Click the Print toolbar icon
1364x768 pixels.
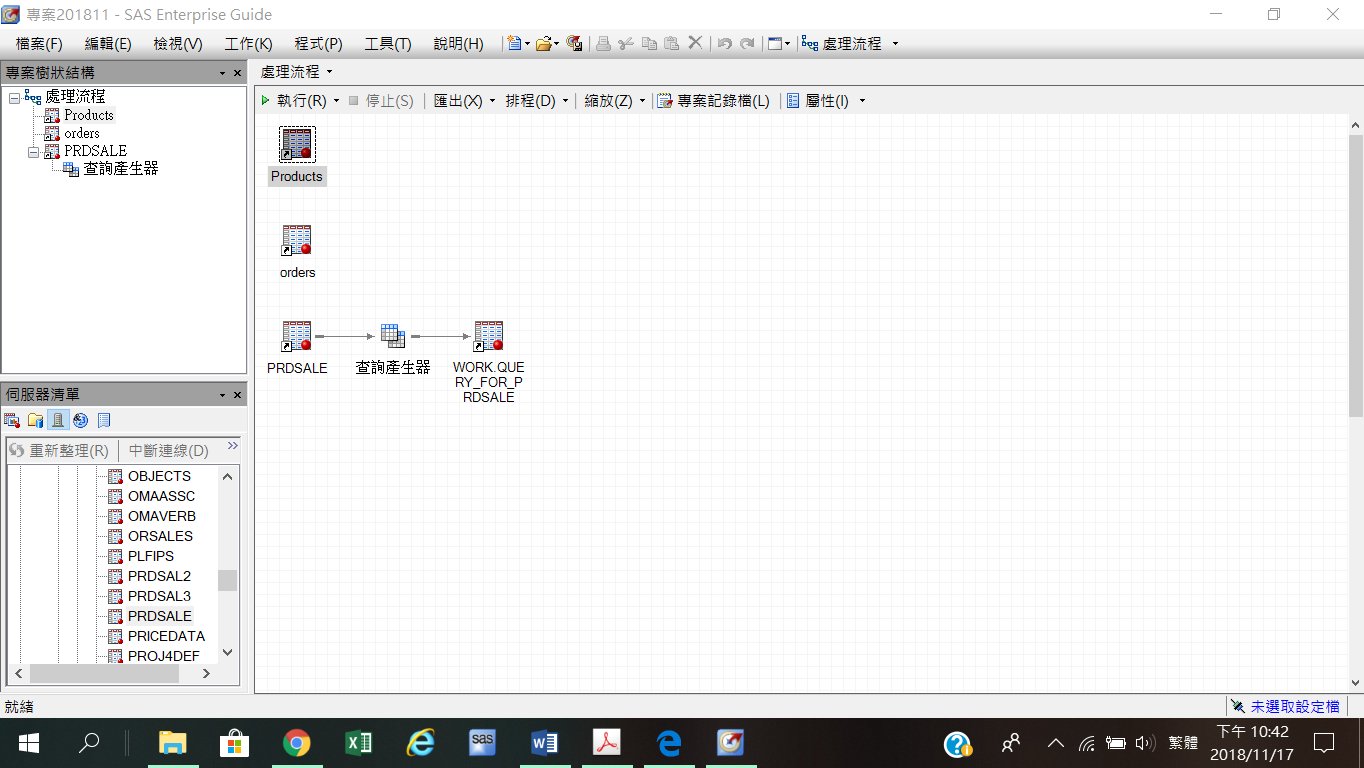click(x=603, y=43)
